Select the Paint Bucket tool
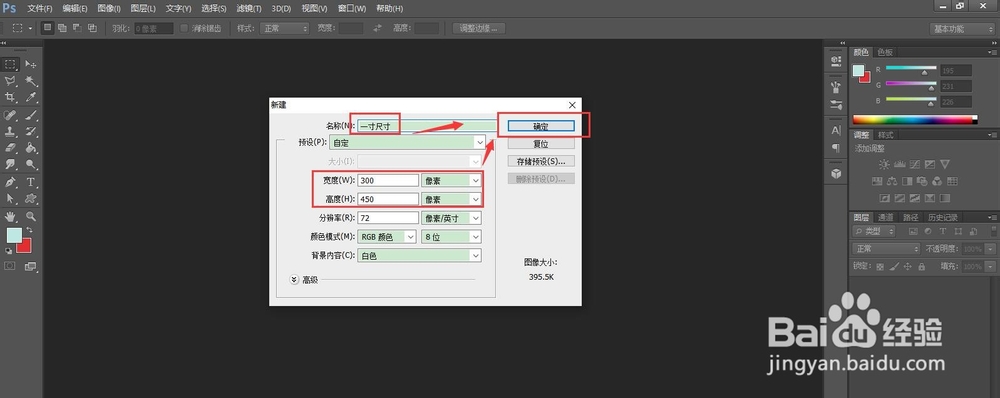This screenshot has height=398, width=1000. [x=31, y=148]
